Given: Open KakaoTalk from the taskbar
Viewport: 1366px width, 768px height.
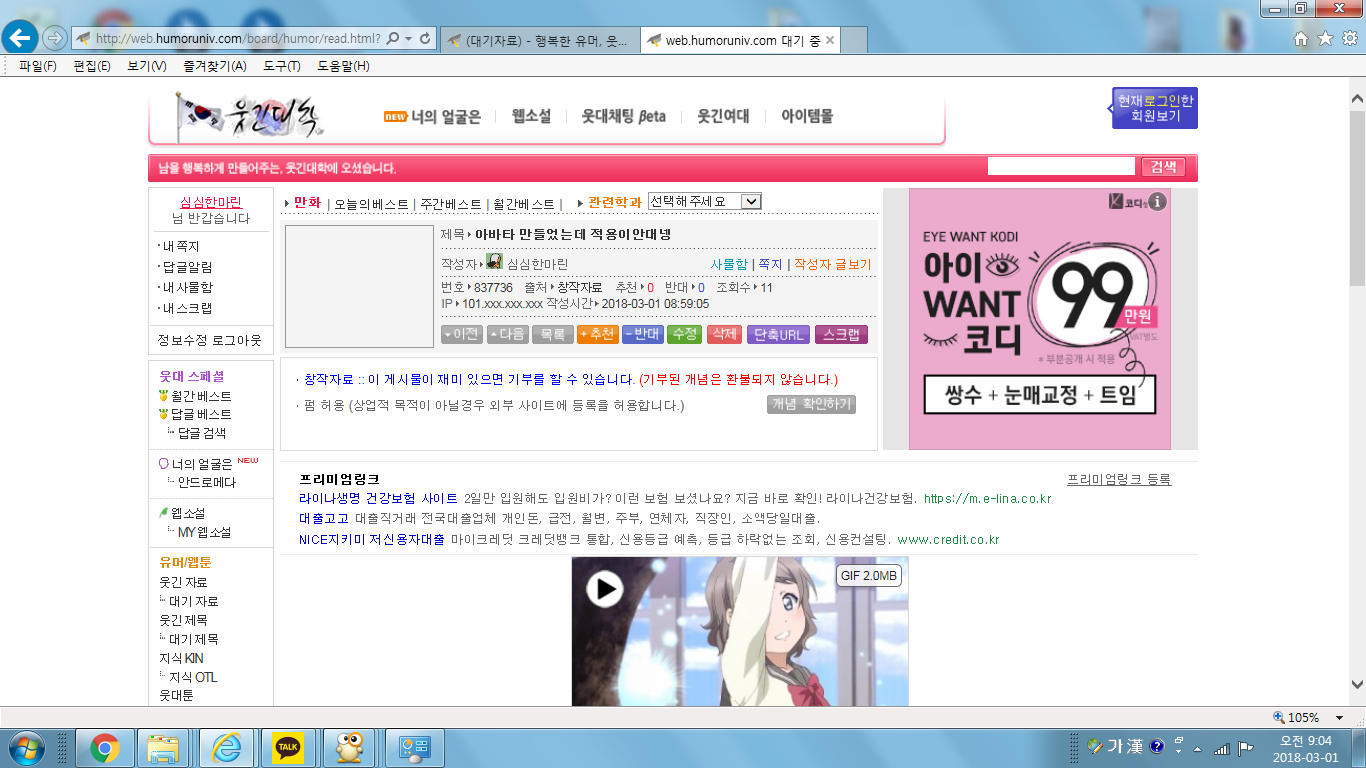Looking at the screenshot, I should pos(288,747).
